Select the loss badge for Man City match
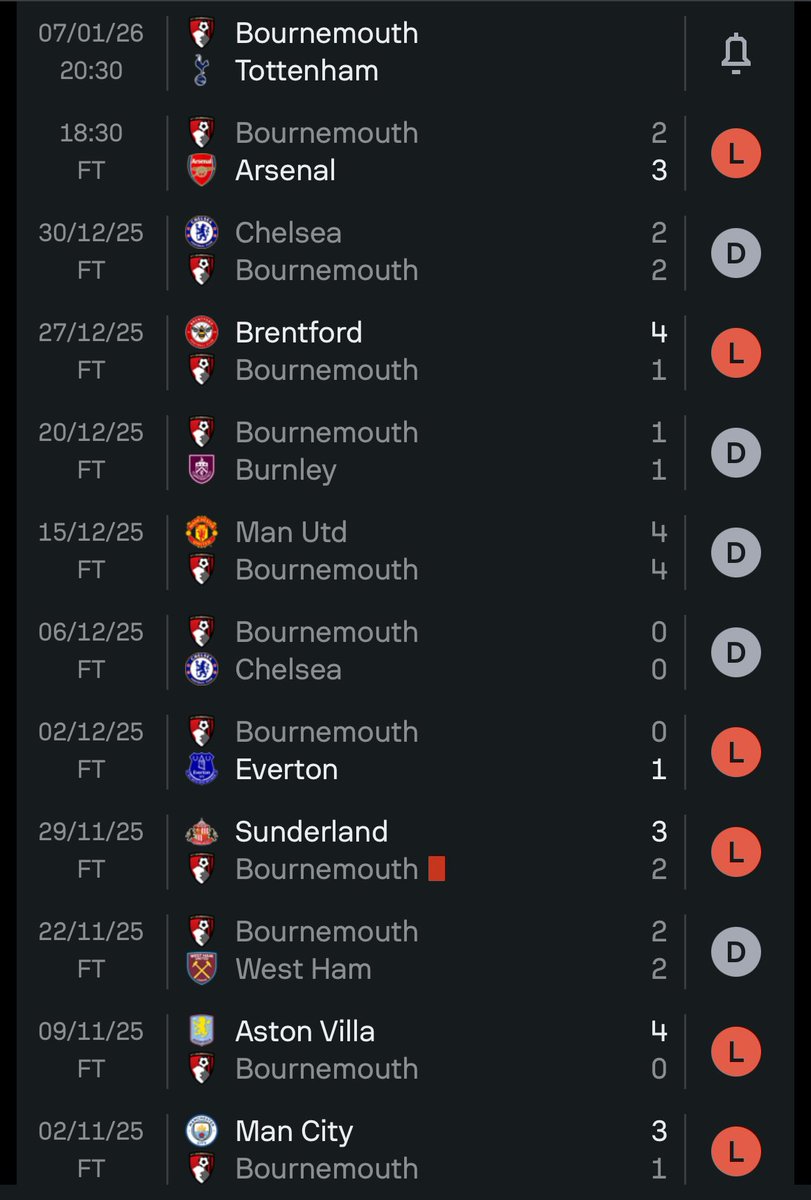 736,1151
